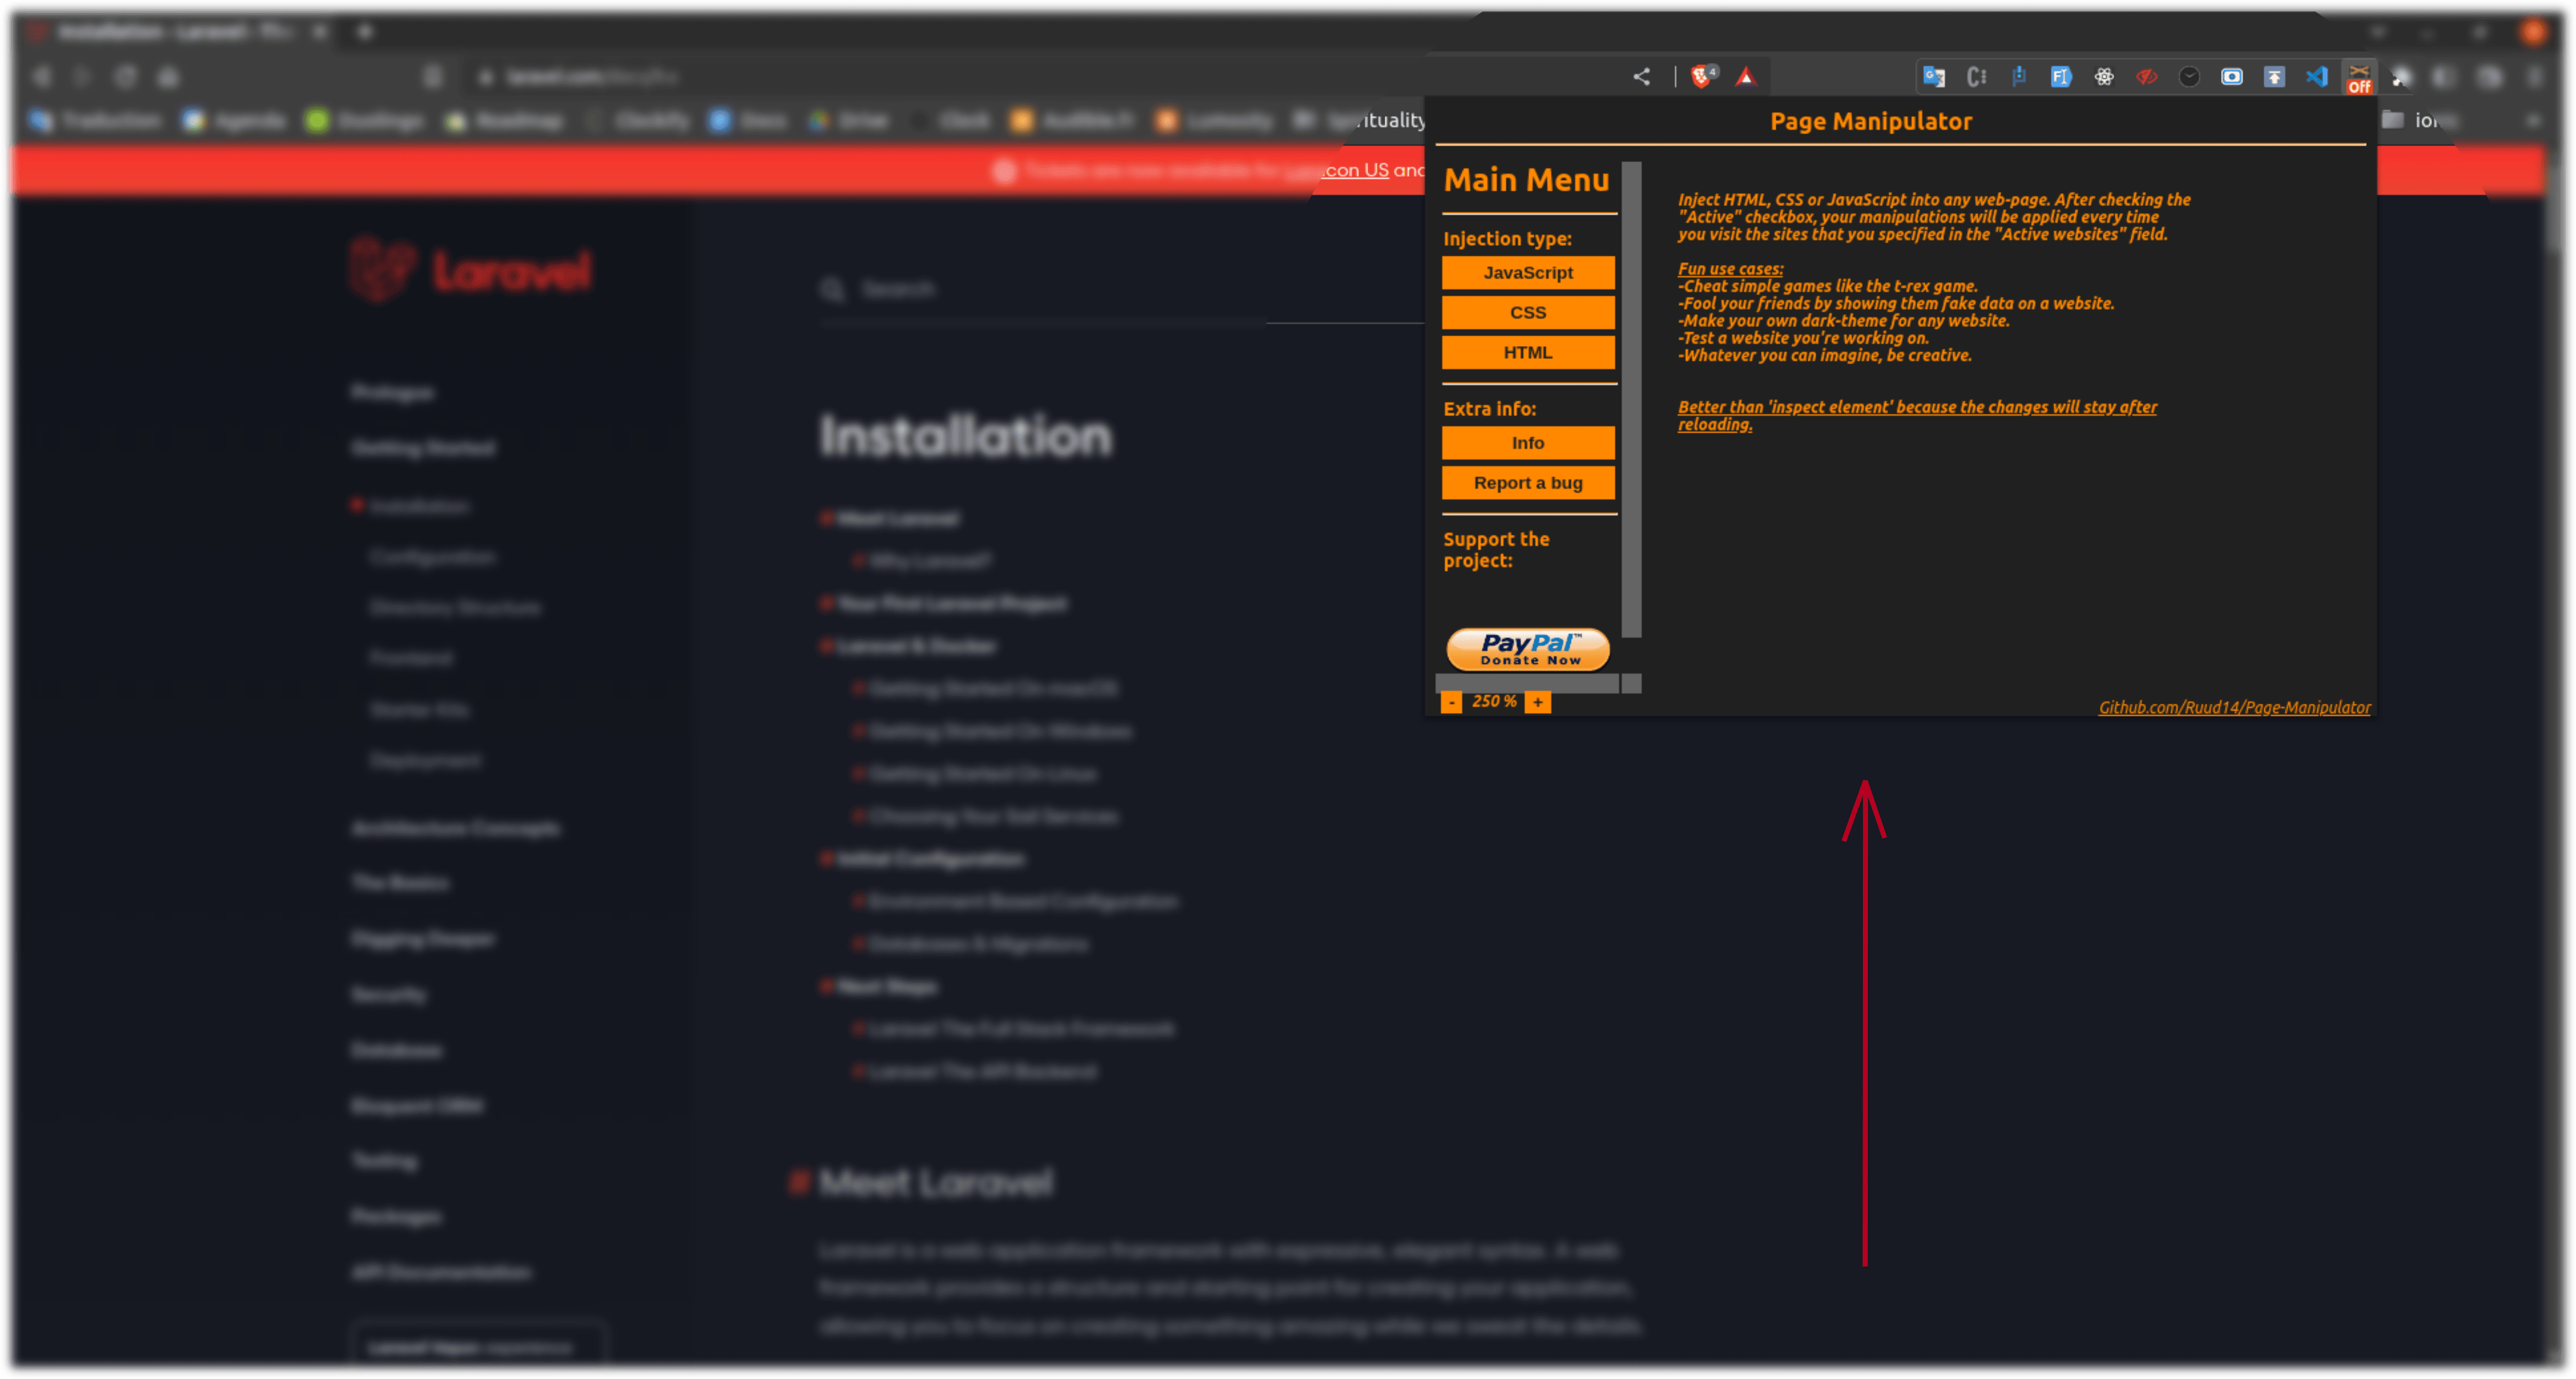Image resolution: width=2576 pixels, height=1379 pixels.
Task: Open the VS Code extension icon
Action: (2317, 77)
